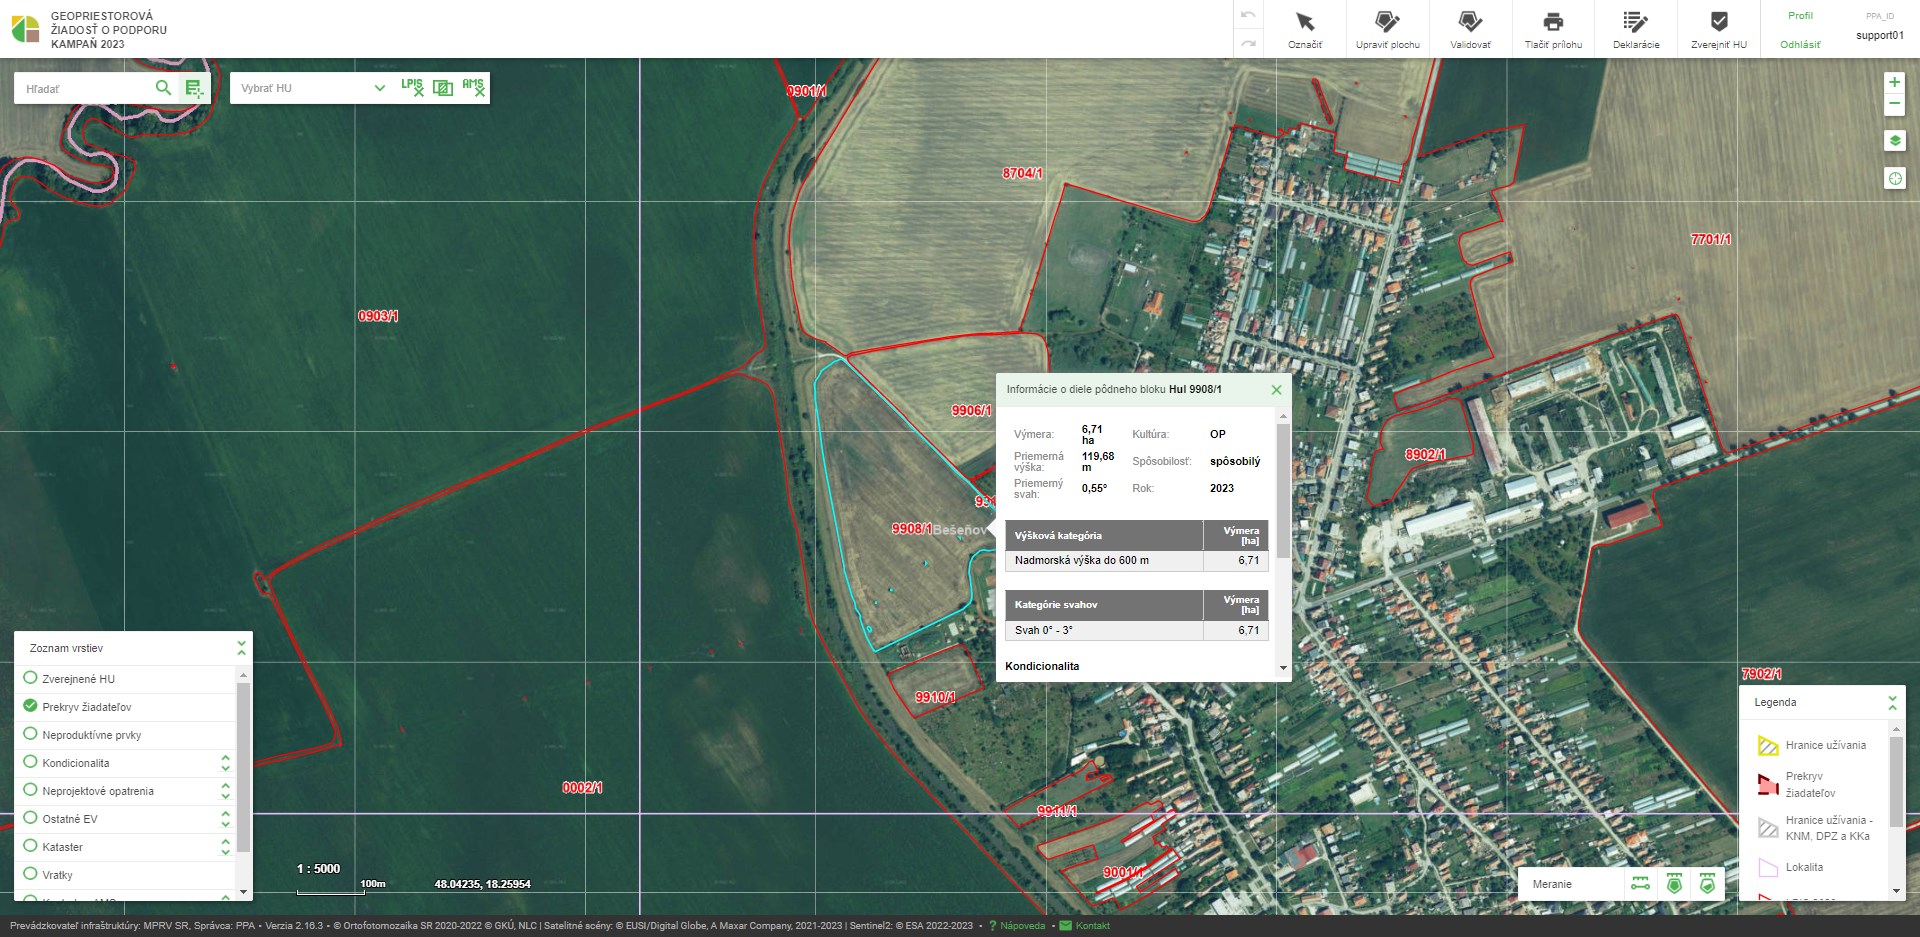Click the Meranie label
The height and width of the screenshot is (937, 1920).
pos(1552,885)
